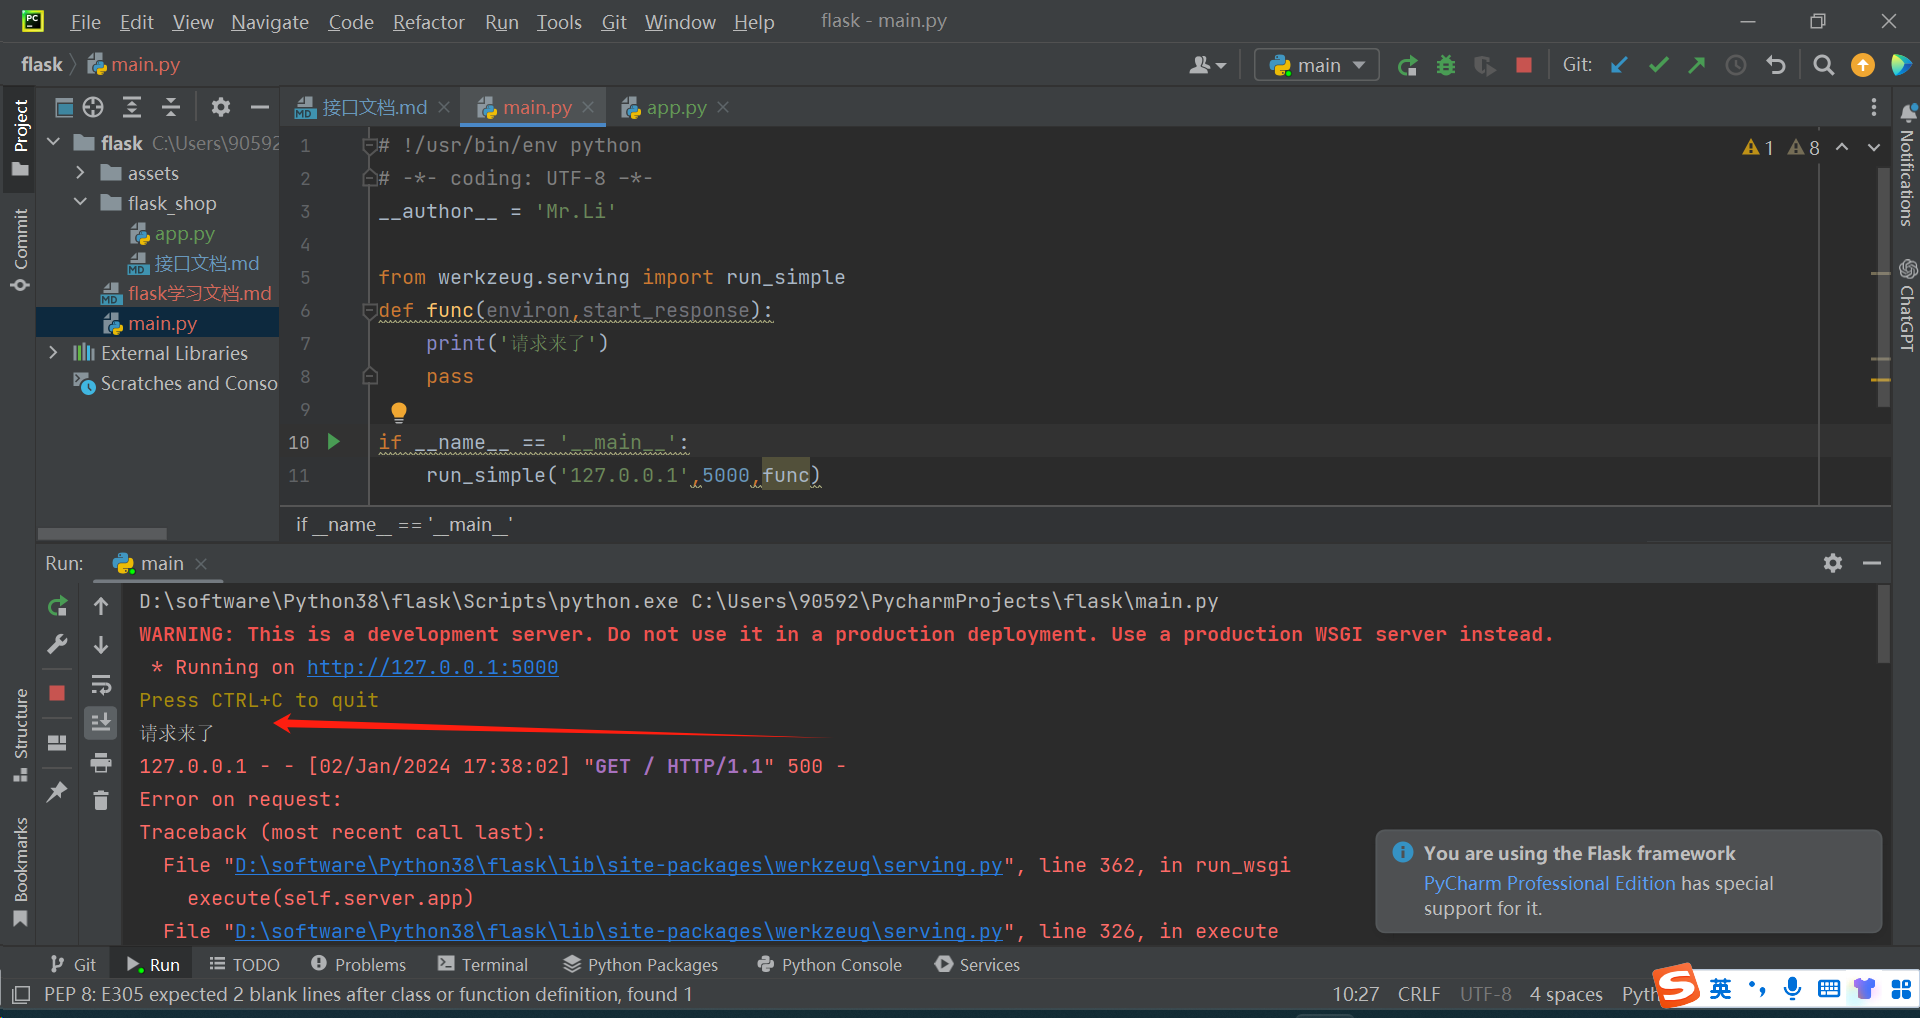Go to next highlighted error arrow
This screenshot has height=1018, width=1920.
coord(1874,147)
